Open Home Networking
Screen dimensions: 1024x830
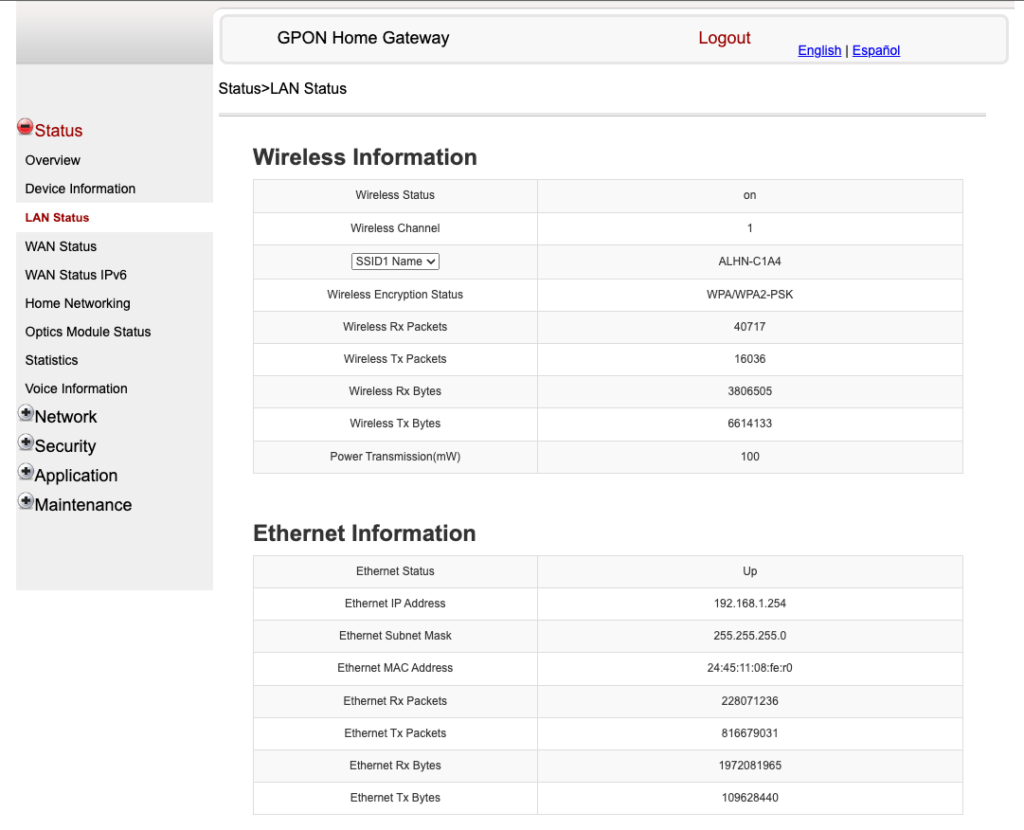pyautogui.click(x=77, y=303)
